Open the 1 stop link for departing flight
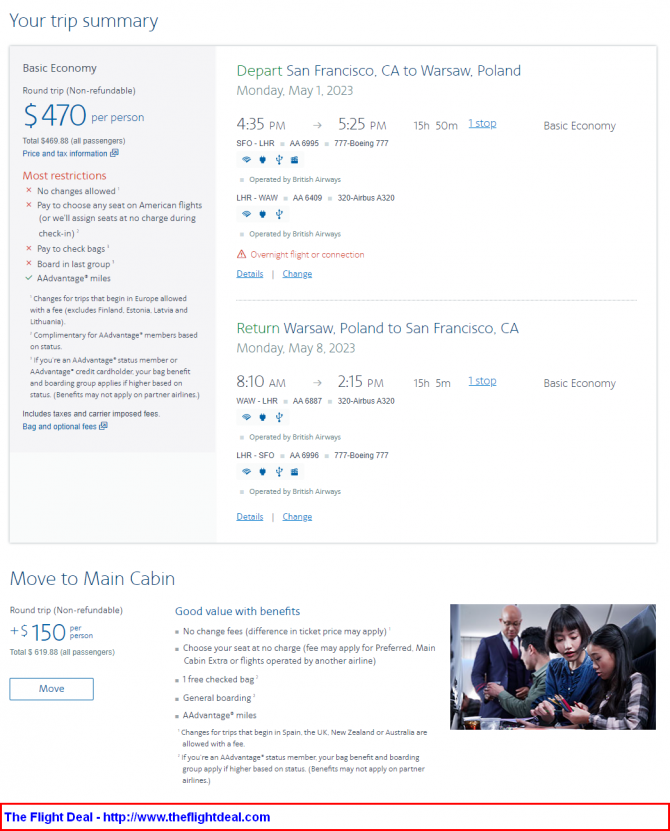This screenshot has height=831, width=670. pyautogui.click(x=482, y=123)
